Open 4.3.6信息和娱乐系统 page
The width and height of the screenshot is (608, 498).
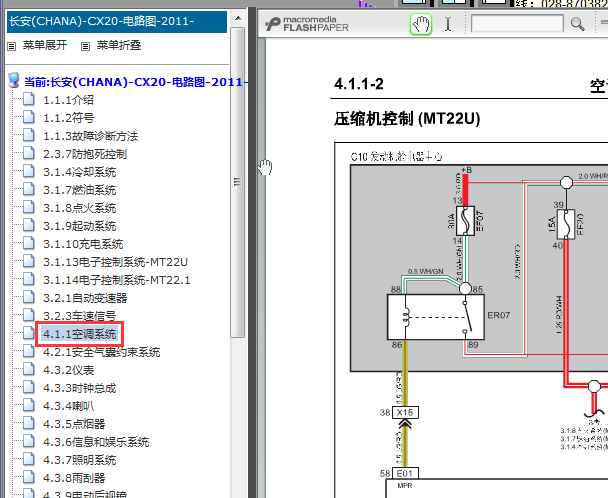pyautogui.click(x=96, y=442)
